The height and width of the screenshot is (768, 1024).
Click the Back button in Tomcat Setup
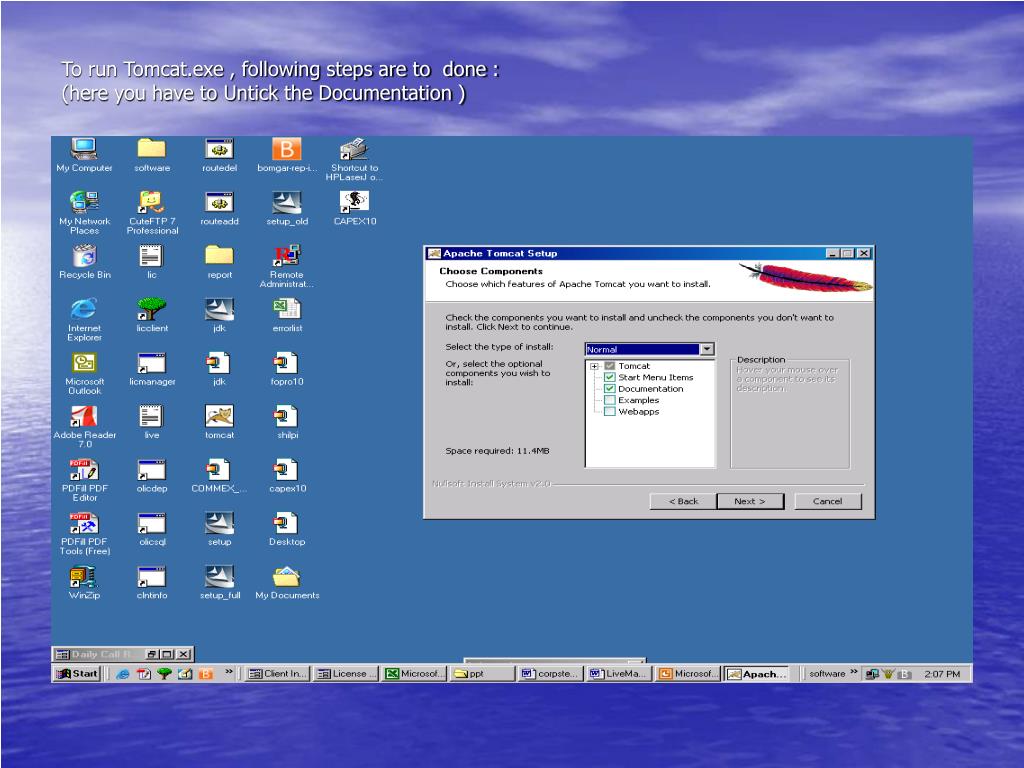pyautogui.click(x=683, y=501)
